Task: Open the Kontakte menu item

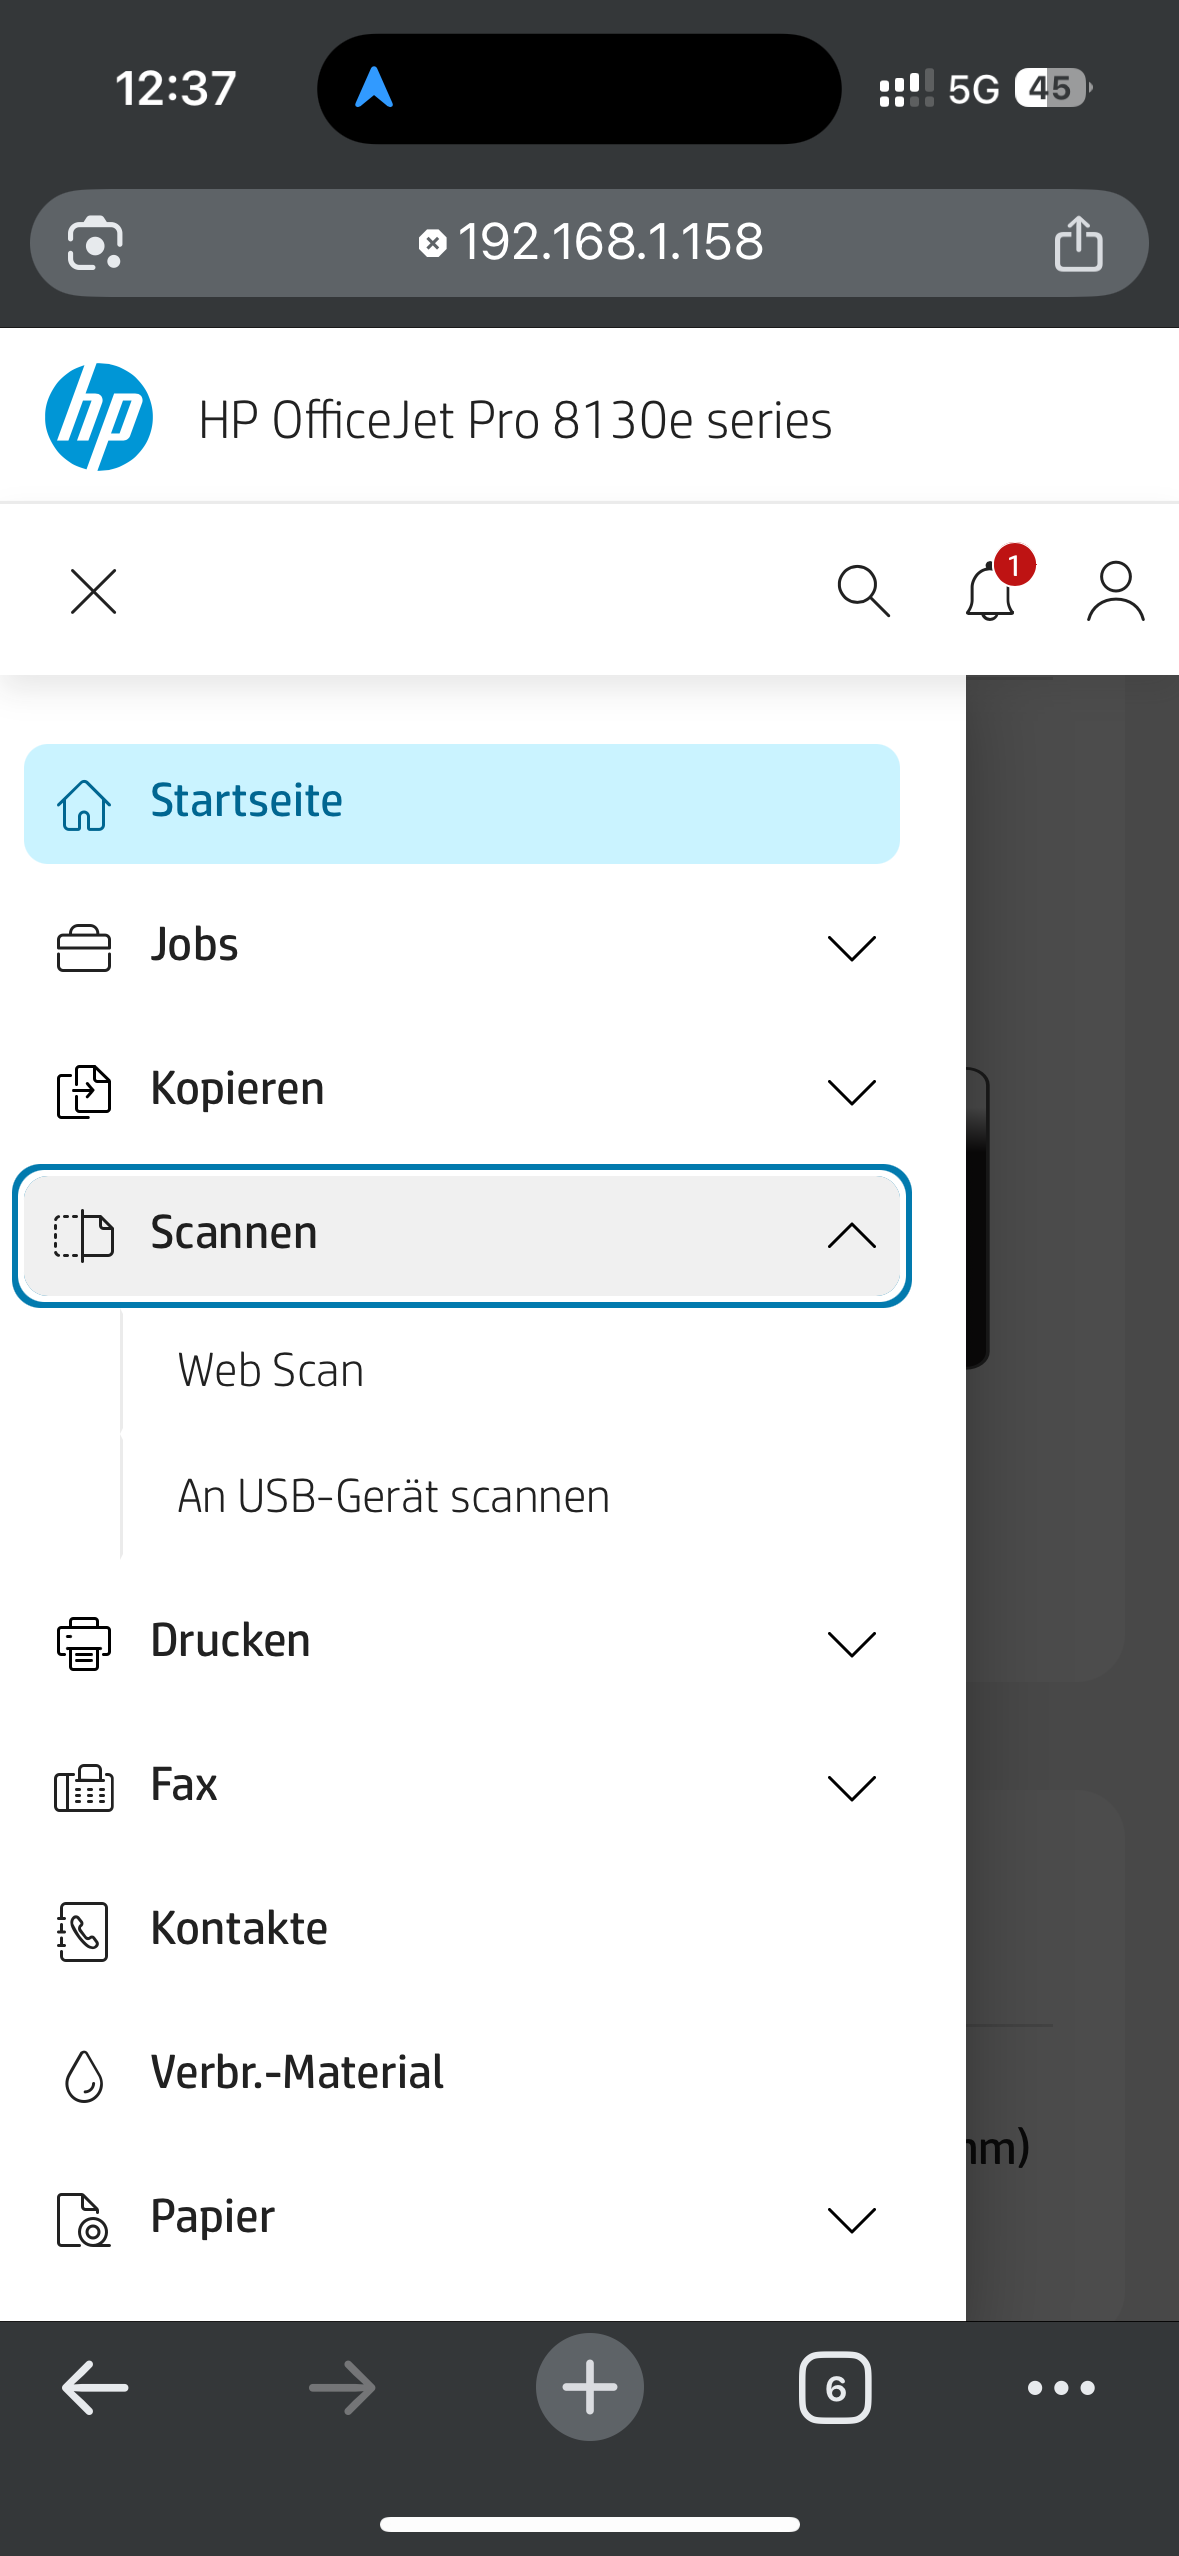Action: 239,1929
